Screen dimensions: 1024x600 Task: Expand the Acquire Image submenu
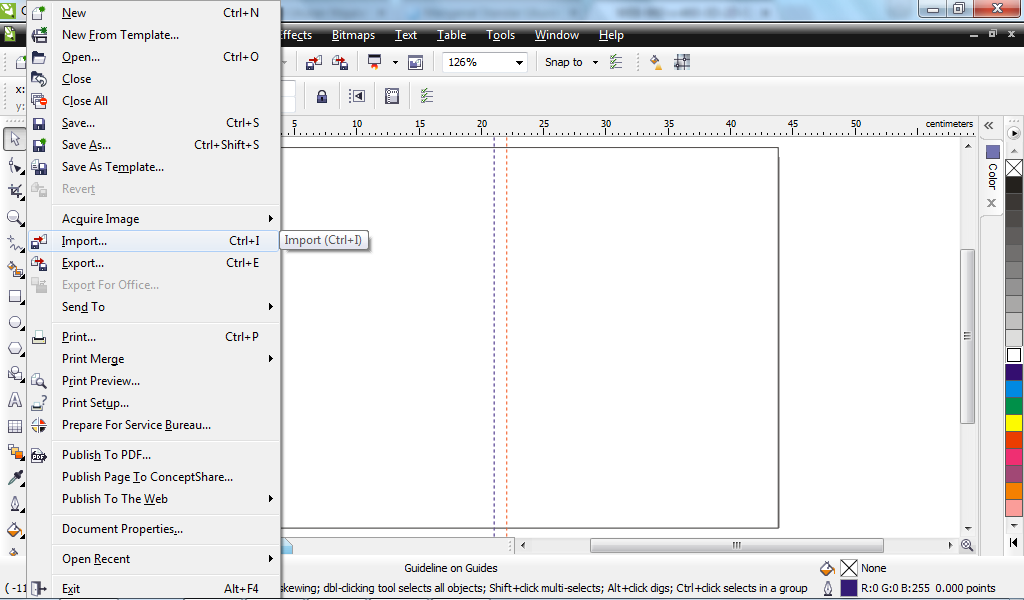point(270,219)
